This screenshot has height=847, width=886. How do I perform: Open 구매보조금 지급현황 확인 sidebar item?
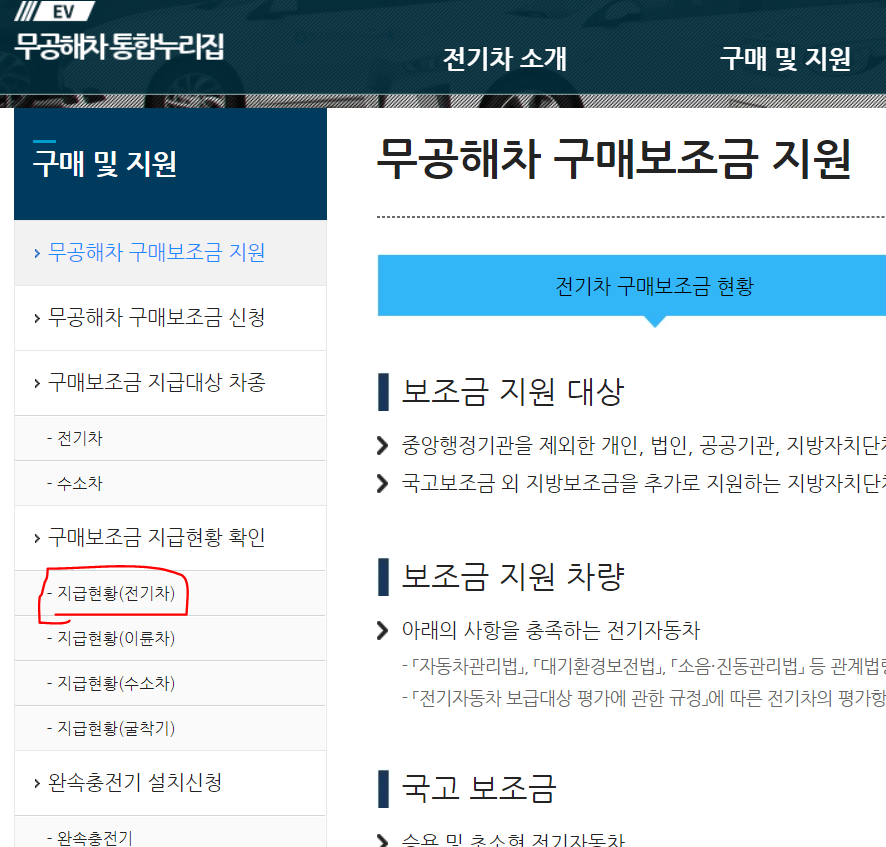170,537
